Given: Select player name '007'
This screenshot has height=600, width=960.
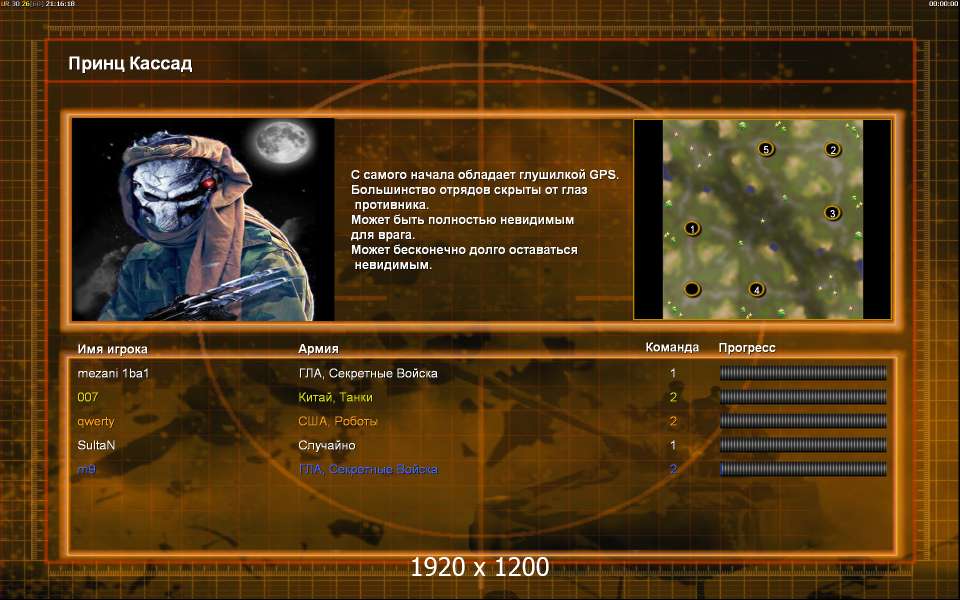Looking at the screenshot, I should (x=88, y=397).
